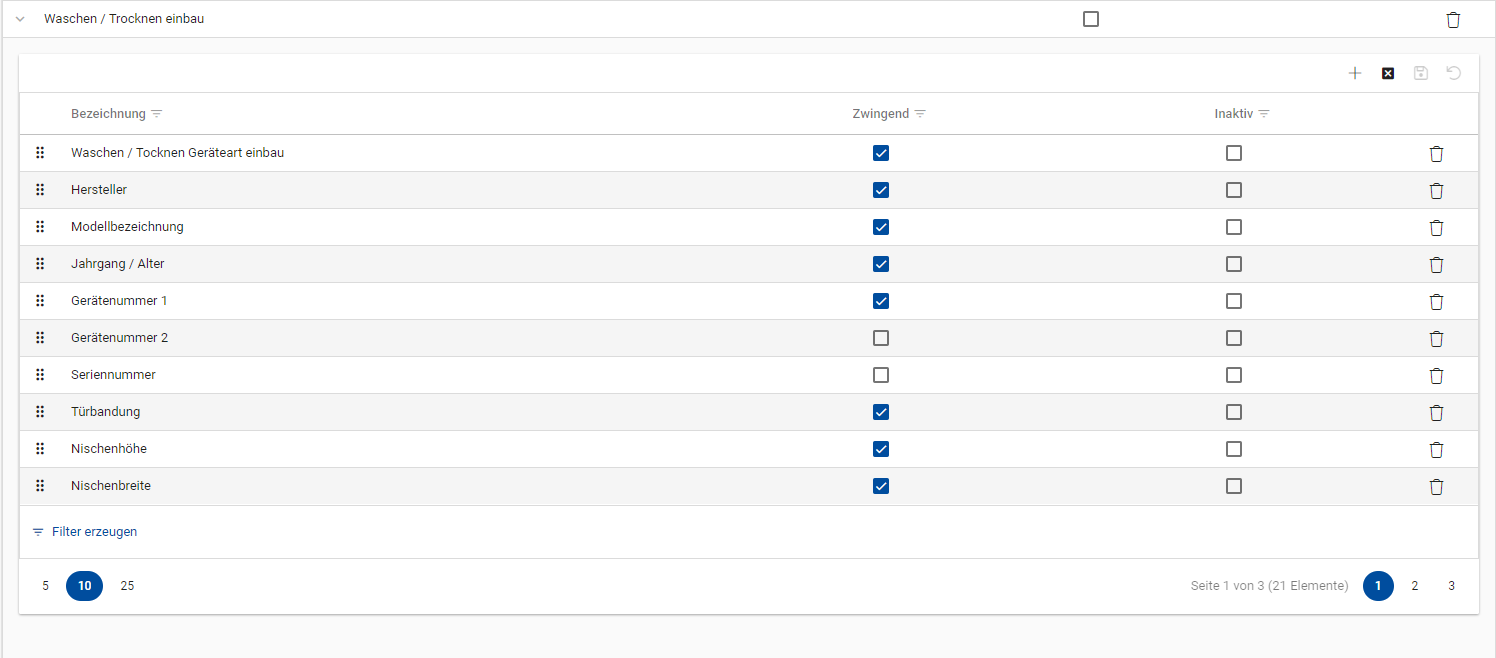Uncheck Zwingend for Jahrgang / Alter
Viewport: 1496px width, 658px height.
(x=881, y=264)
